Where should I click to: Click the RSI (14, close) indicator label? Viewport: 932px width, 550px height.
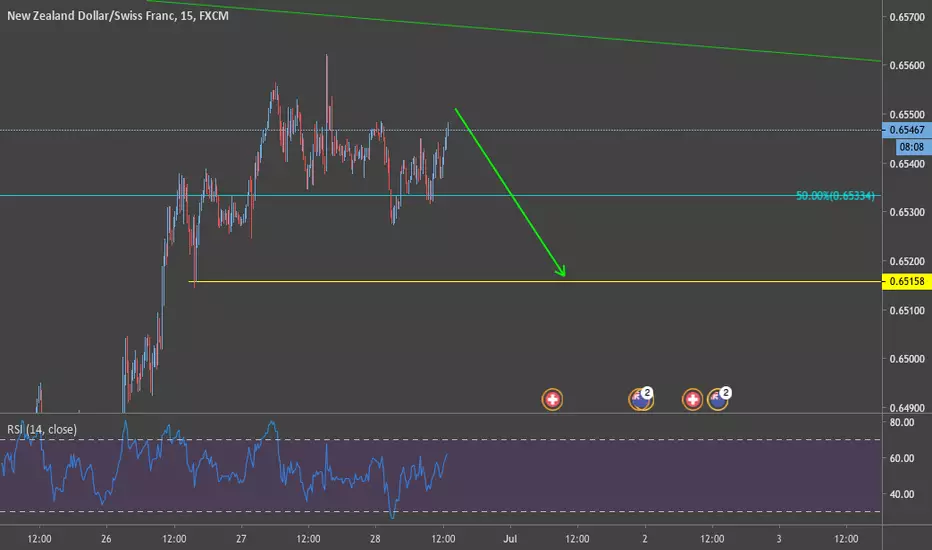click(42, 429)
